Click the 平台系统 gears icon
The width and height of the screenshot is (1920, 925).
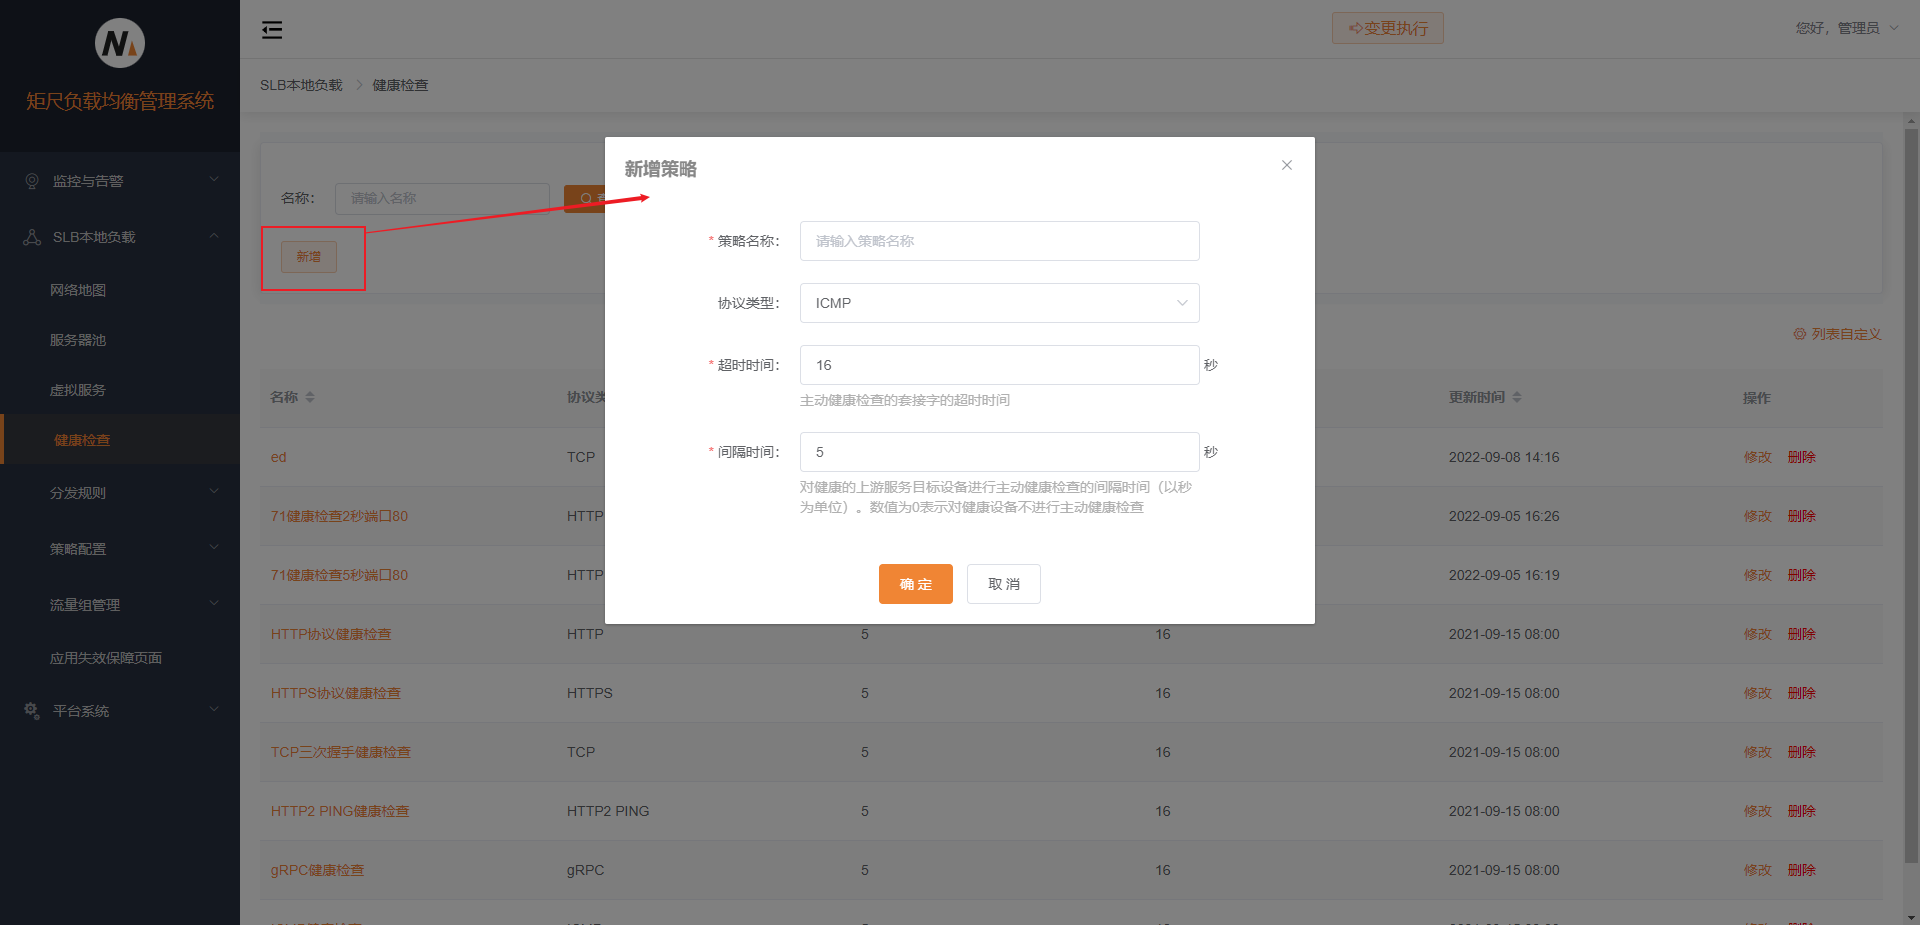[32, 711]
